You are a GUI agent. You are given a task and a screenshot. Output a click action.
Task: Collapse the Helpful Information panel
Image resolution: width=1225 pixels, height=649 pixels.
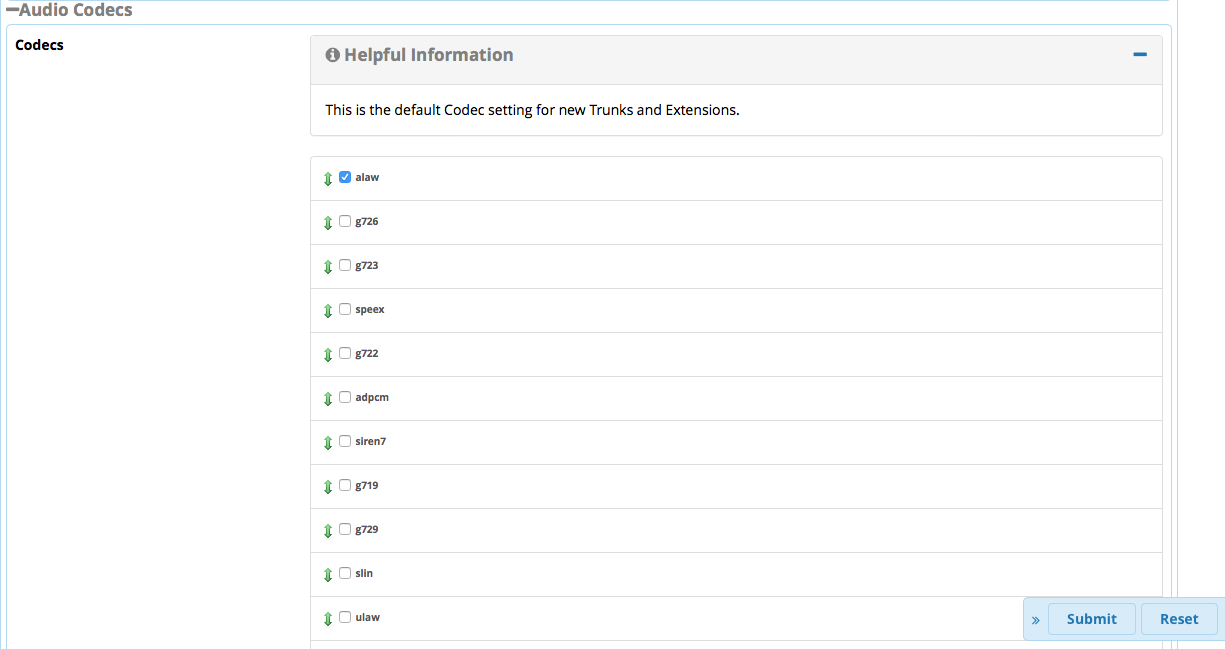(x=1140, y=55)
